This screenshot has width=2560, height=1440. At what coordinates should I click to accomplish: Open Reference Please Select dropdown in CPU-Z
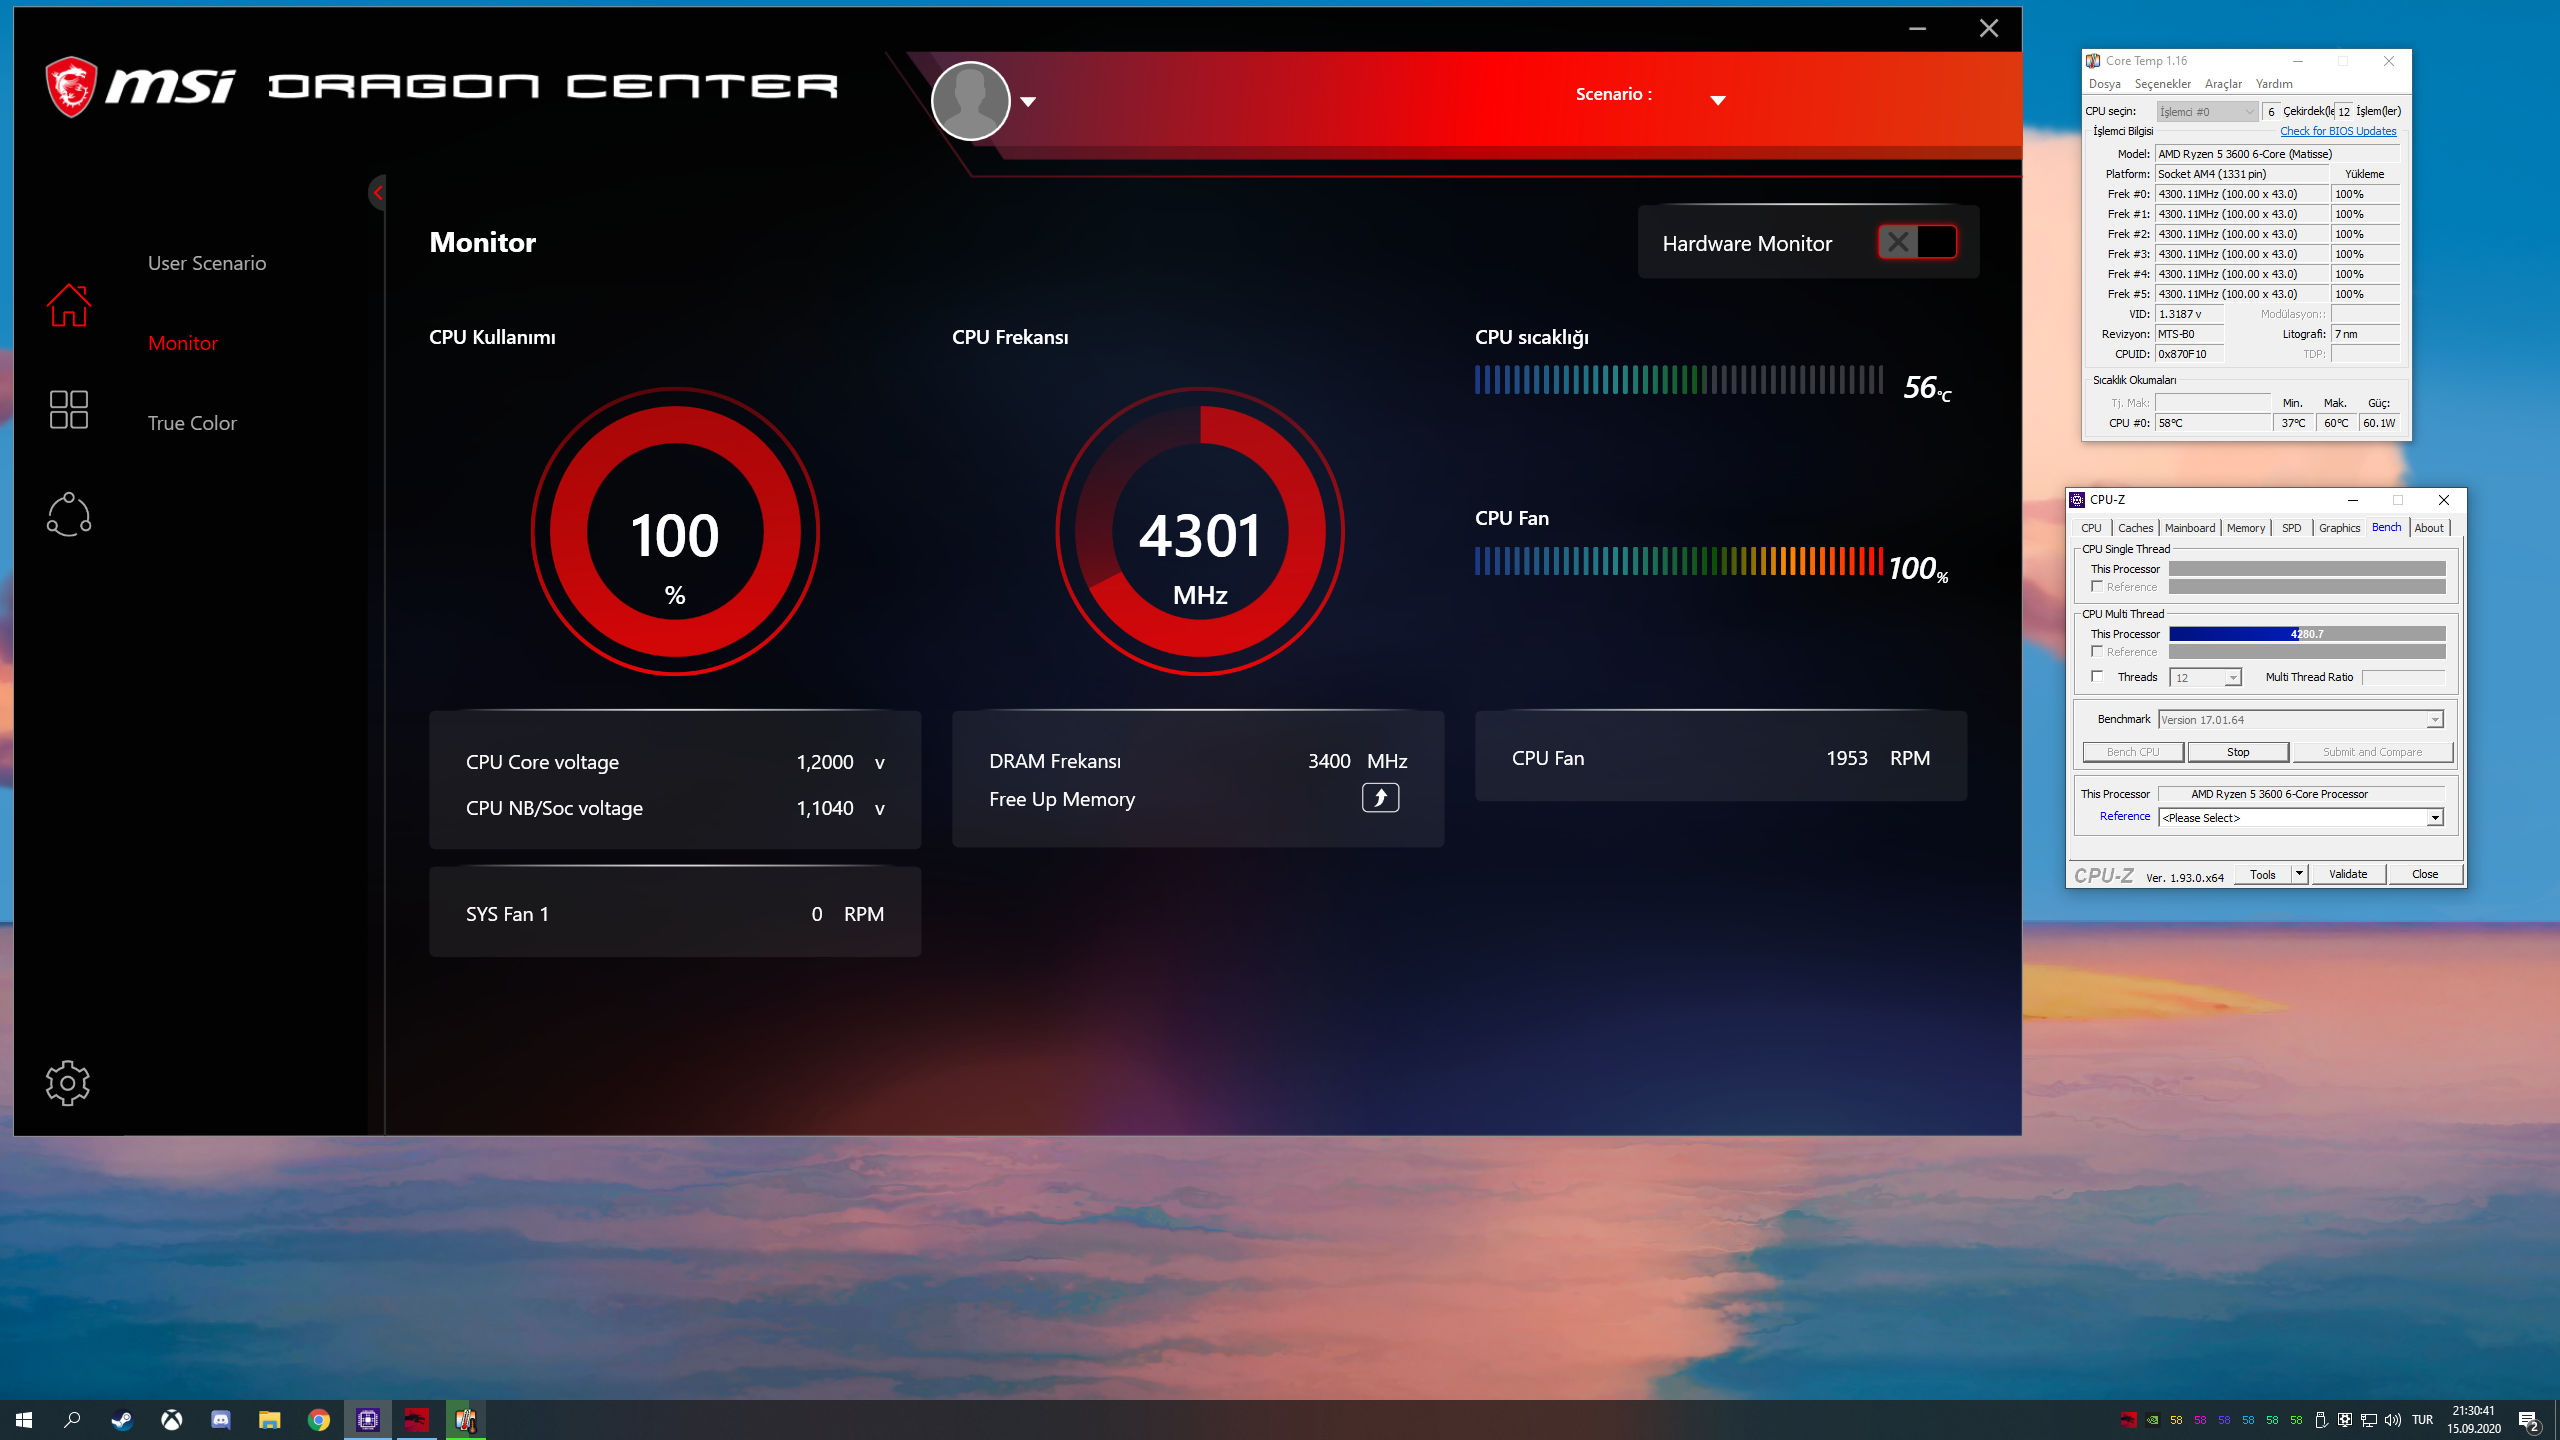(x=2301, y=818)
